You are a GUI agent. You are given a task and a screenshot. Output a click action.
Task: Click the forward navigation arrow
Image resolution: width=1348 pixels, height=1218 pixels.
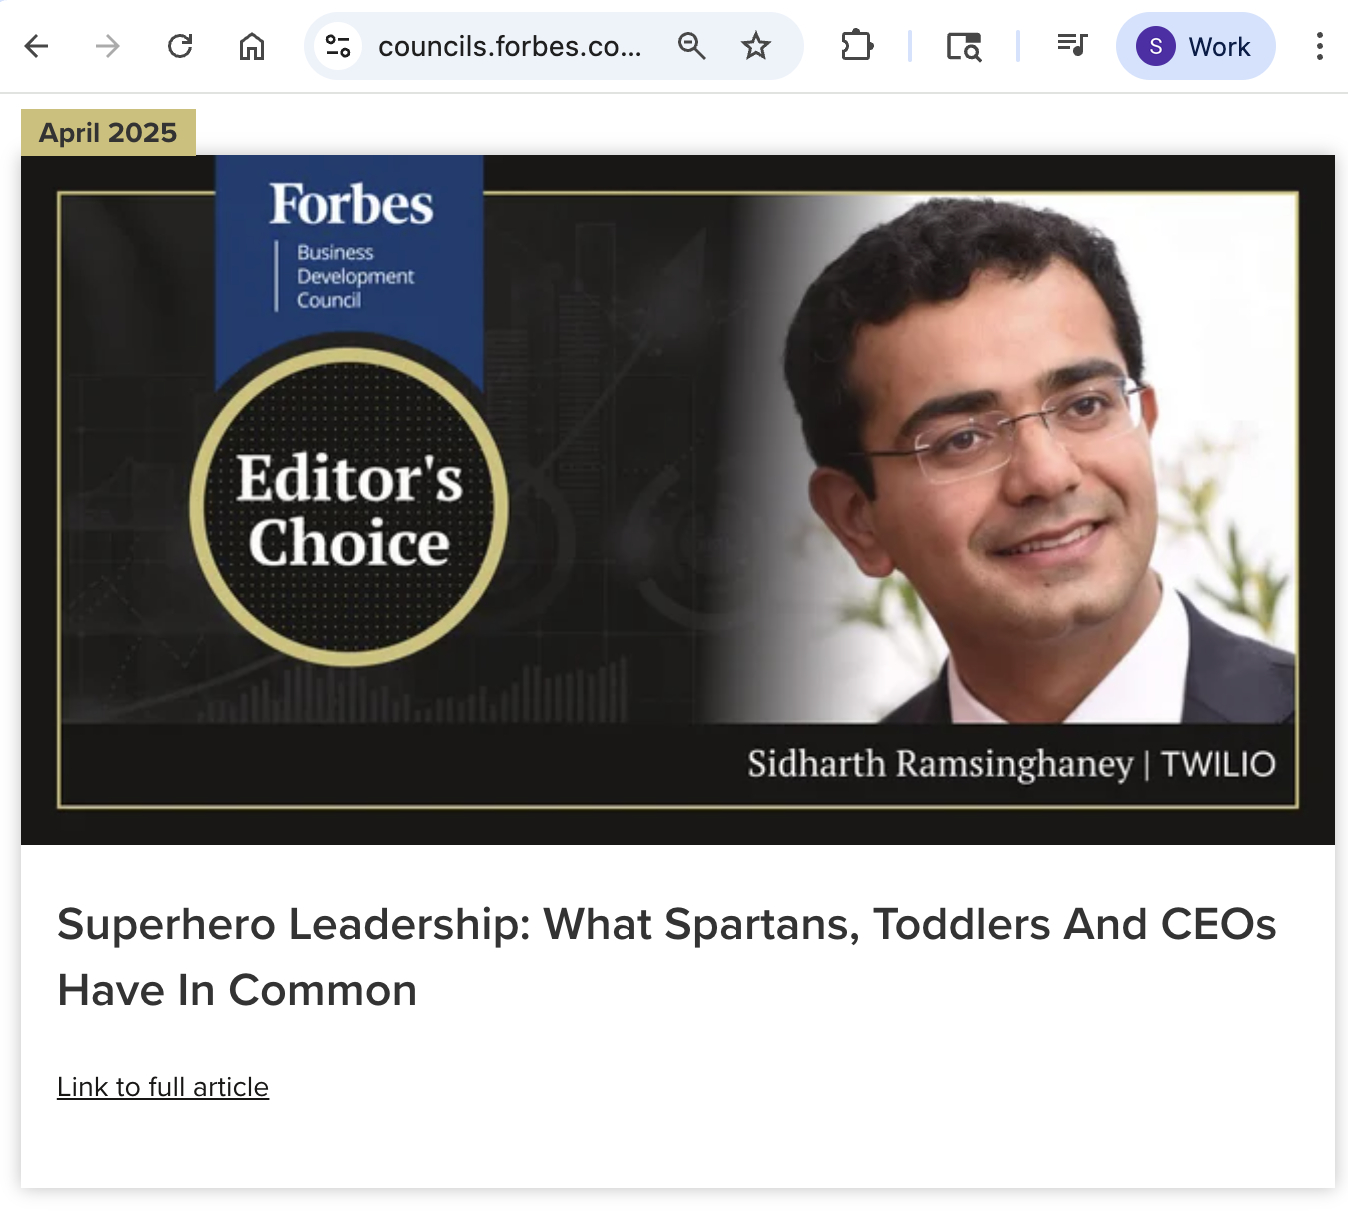108,46
